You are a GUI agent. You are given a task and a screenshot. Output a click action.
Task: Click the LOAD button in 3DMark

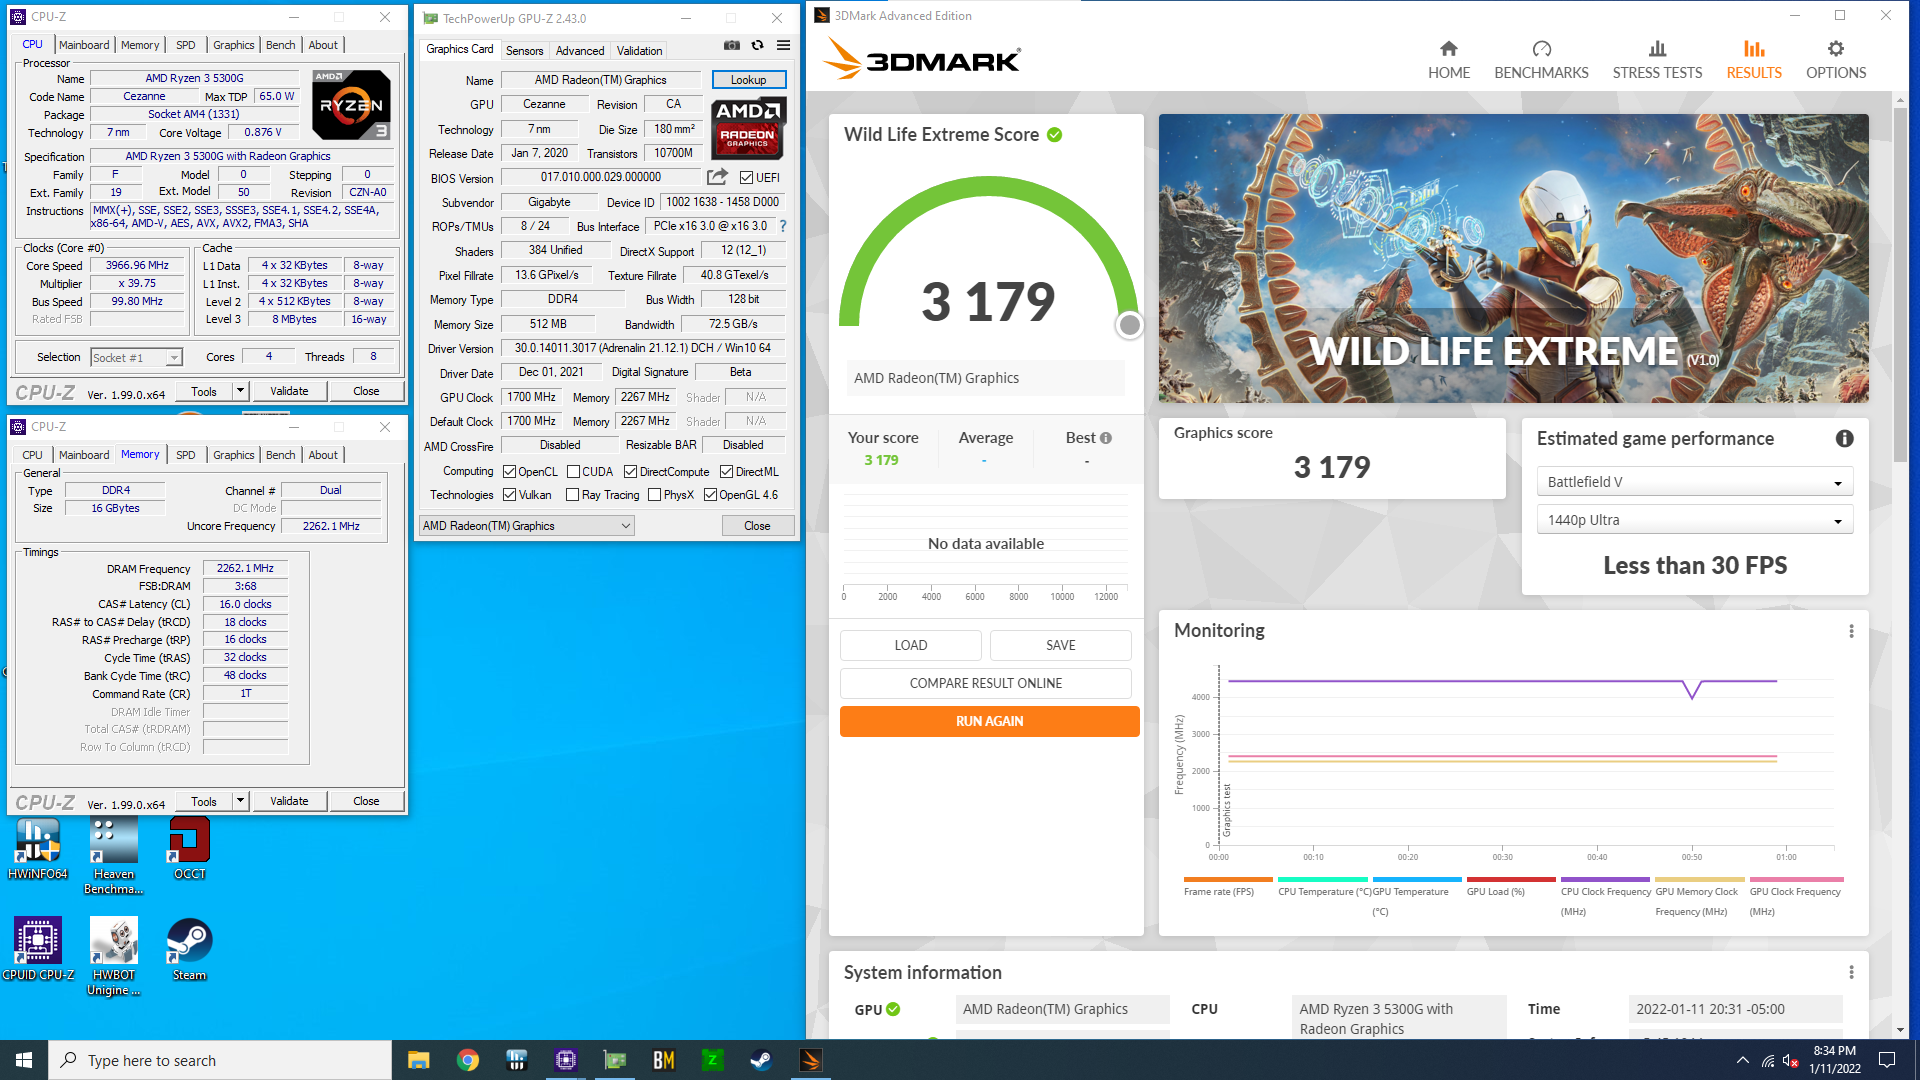tap(910, 645)
